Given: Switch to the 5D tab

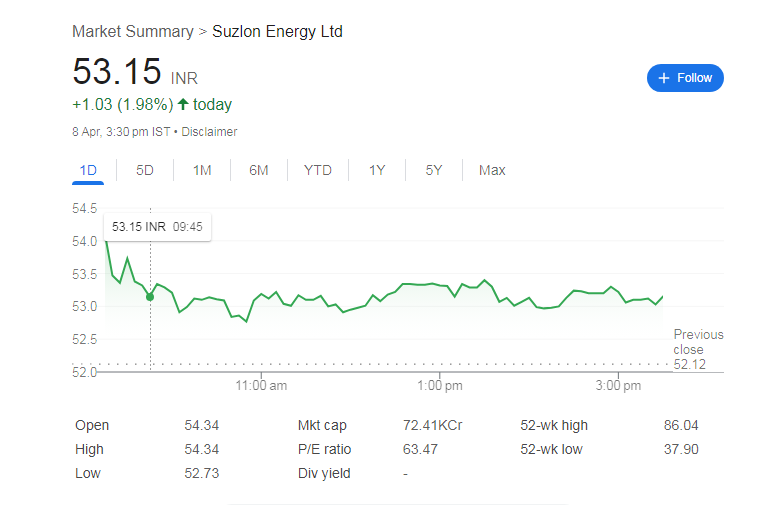Looking at the screenshot, I should (x=145, y=170).
